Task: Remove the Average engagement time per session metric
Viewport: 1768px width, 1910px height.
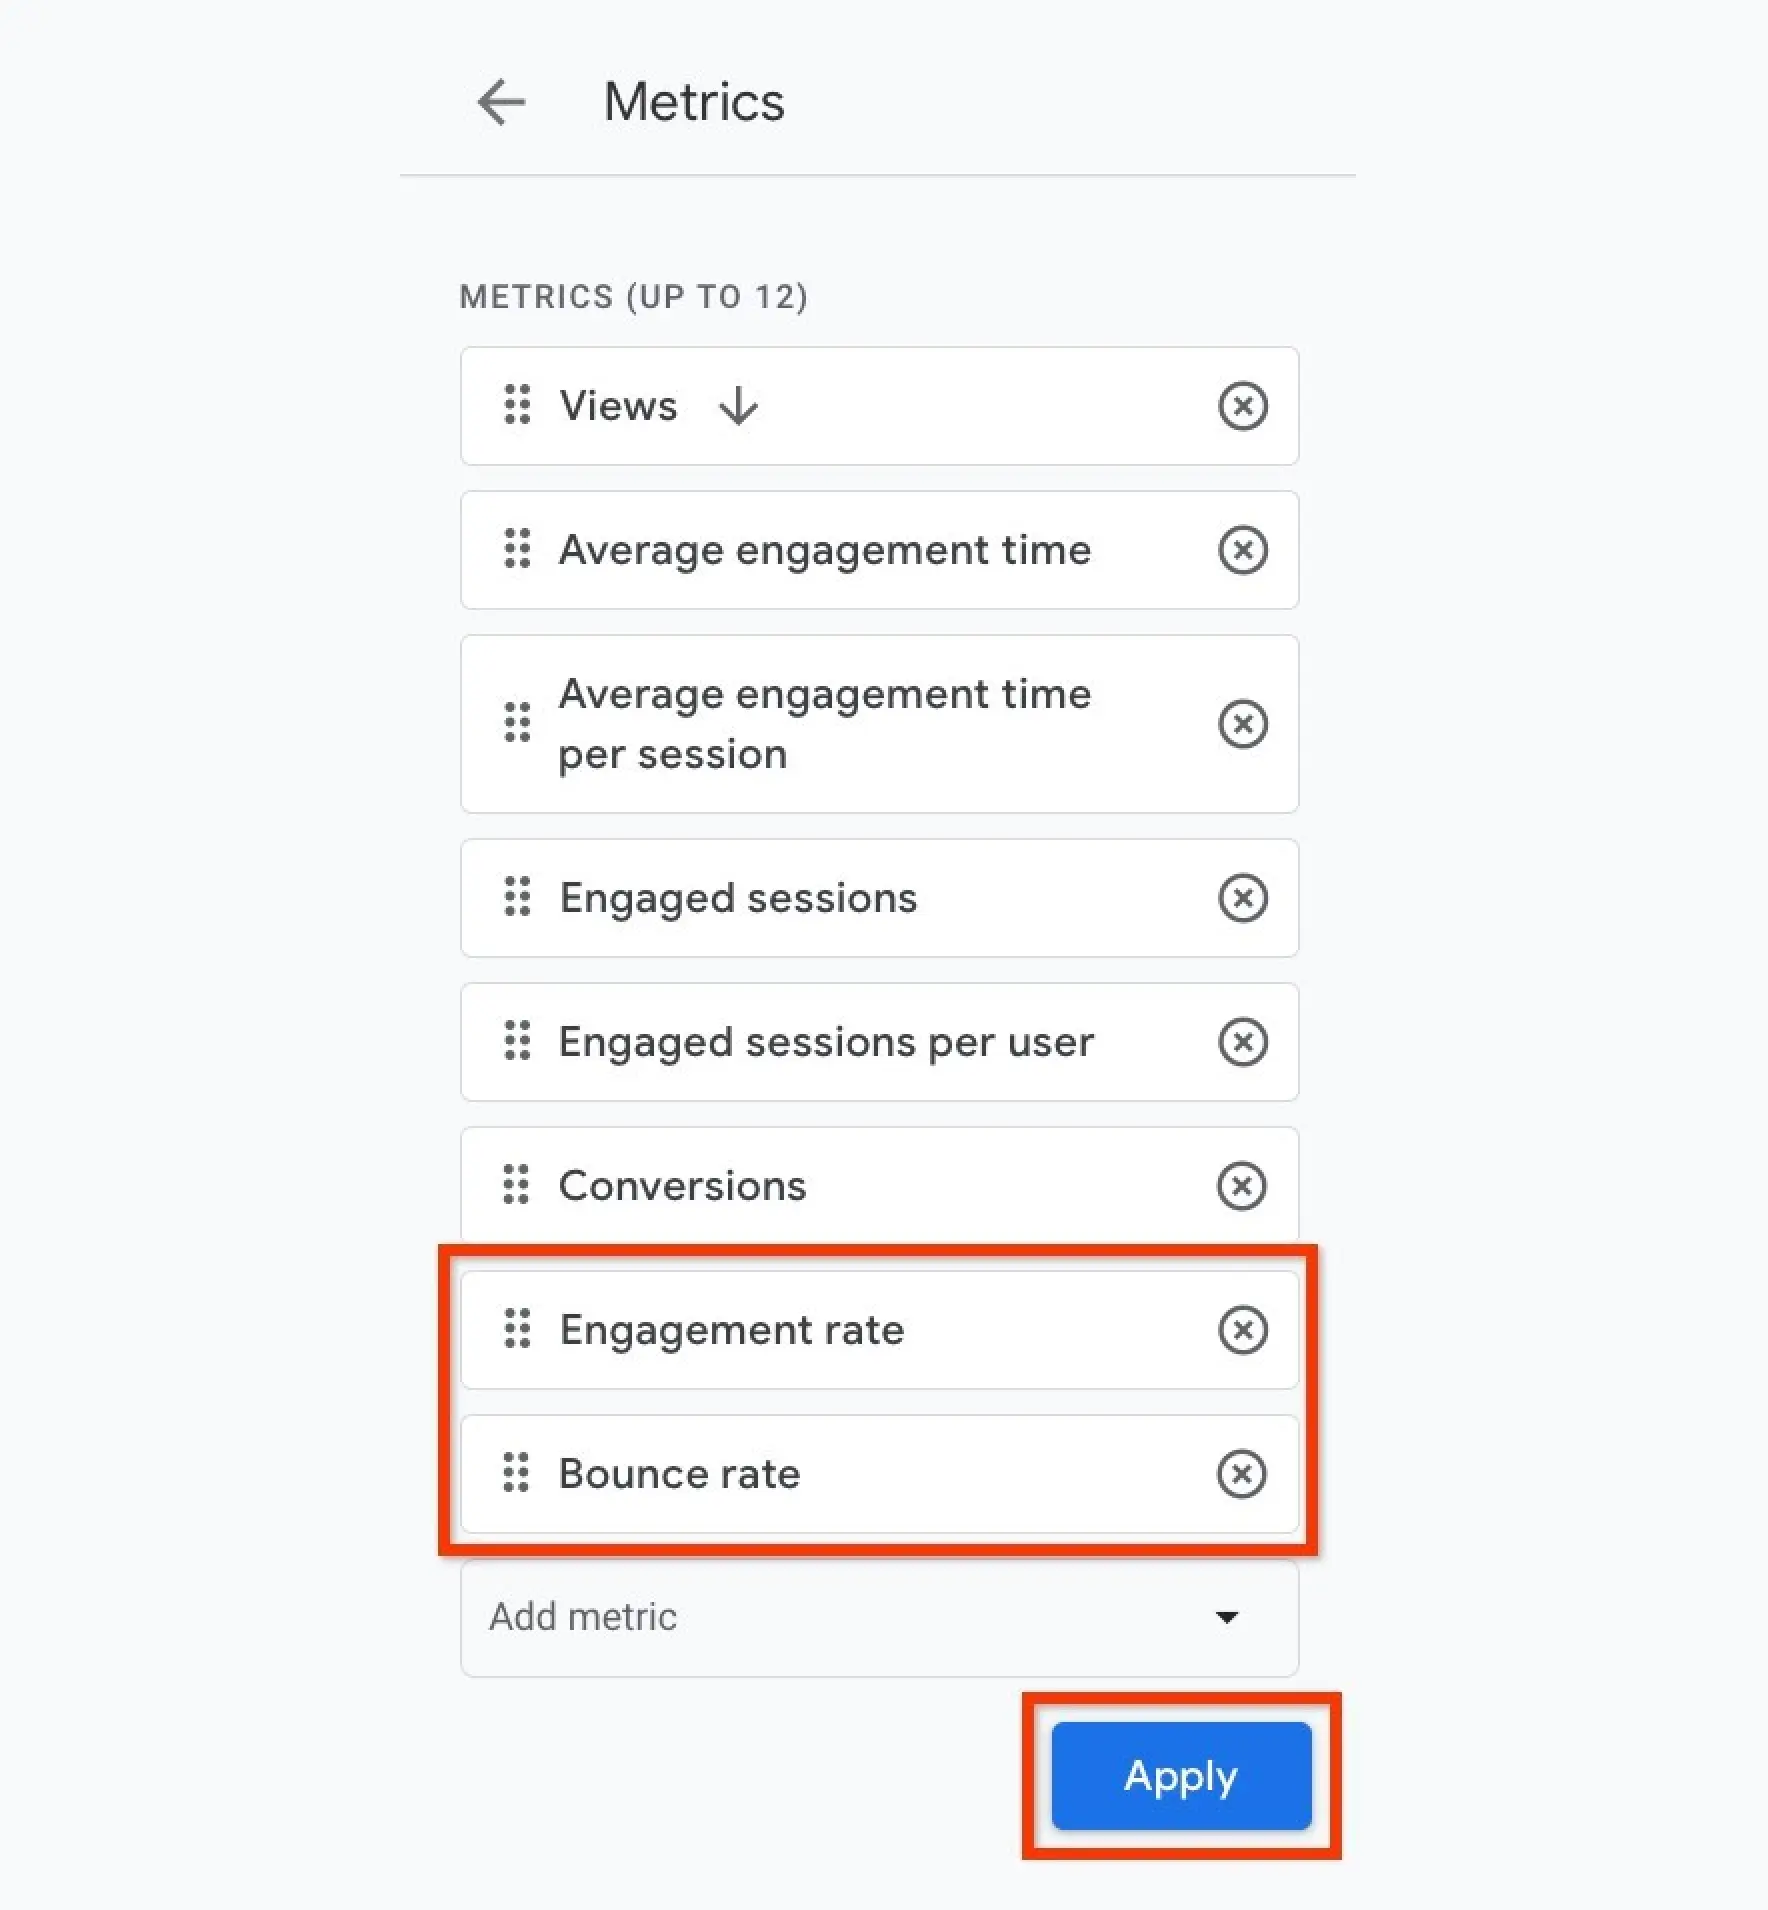Action: click(1242, 724)
